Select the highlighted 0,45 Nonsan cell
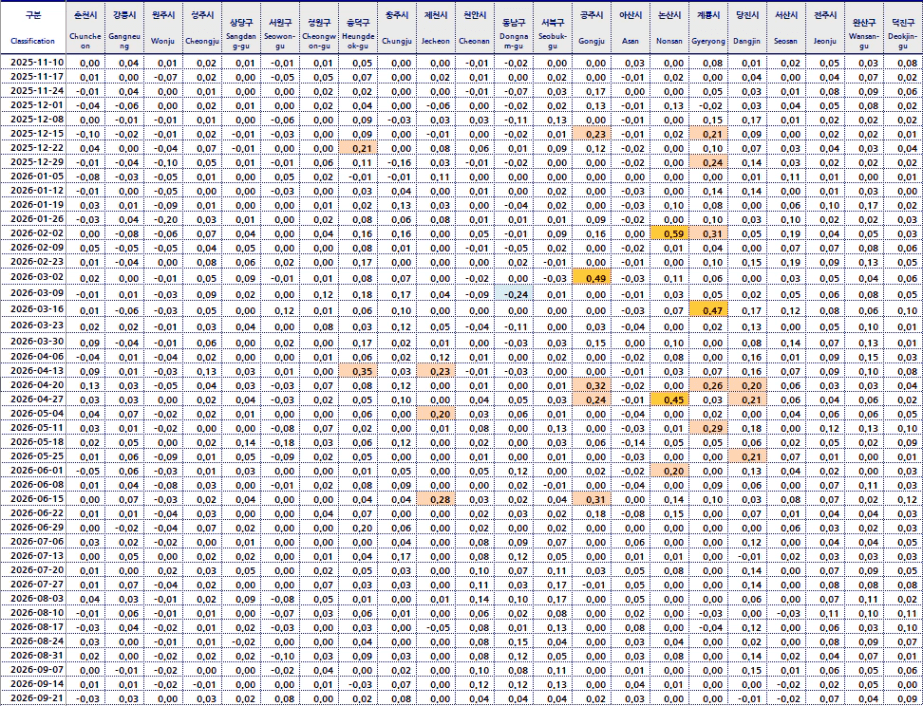Screen dimensions: 923x706 click(669, 399)
